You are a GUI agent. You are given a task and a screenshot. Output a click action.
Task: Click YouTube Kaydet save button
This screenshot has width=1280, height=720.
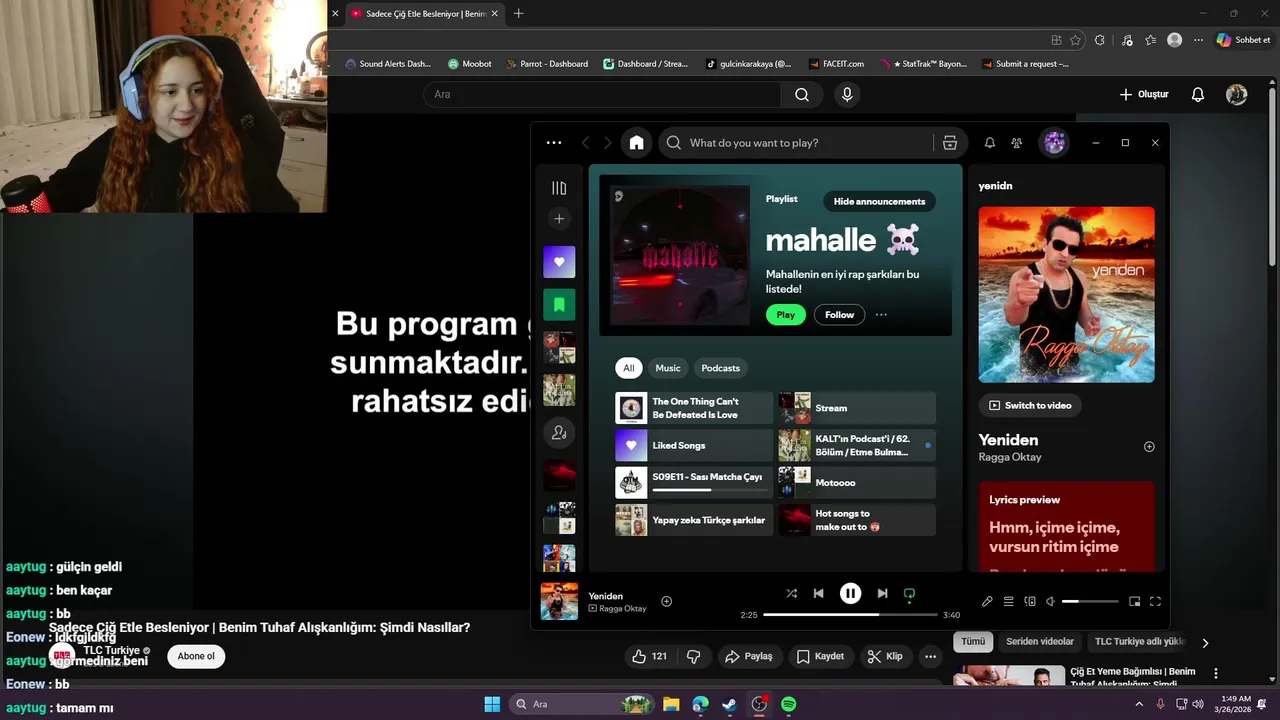point(820,656)
